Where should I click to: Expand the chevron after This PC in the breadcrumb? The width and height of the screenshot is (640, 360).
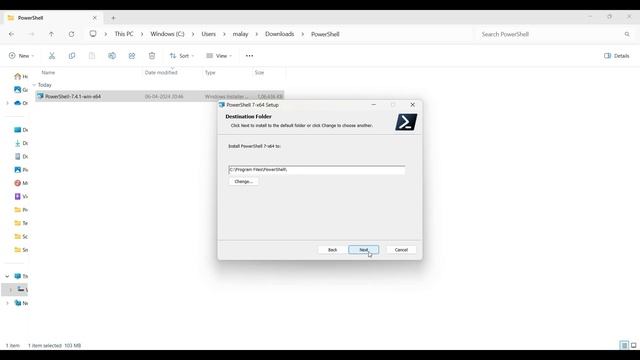pyautogui.click(x=142, y=34)
